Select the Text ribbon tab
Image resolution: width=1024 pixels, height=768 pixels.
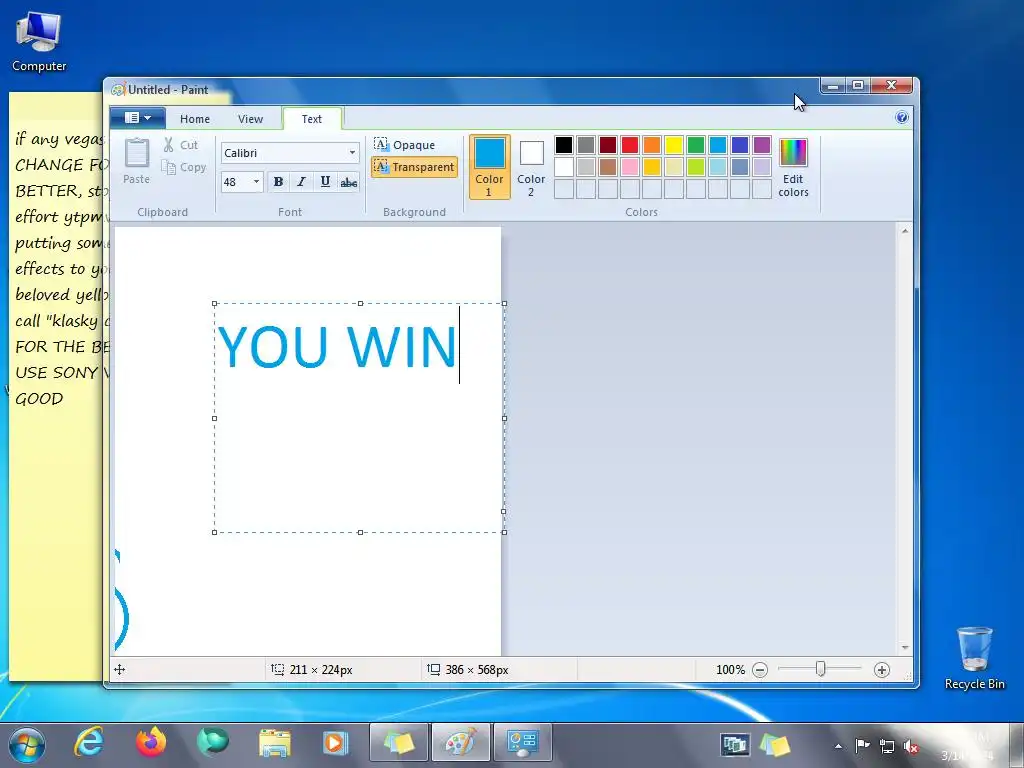coord(312,119)
